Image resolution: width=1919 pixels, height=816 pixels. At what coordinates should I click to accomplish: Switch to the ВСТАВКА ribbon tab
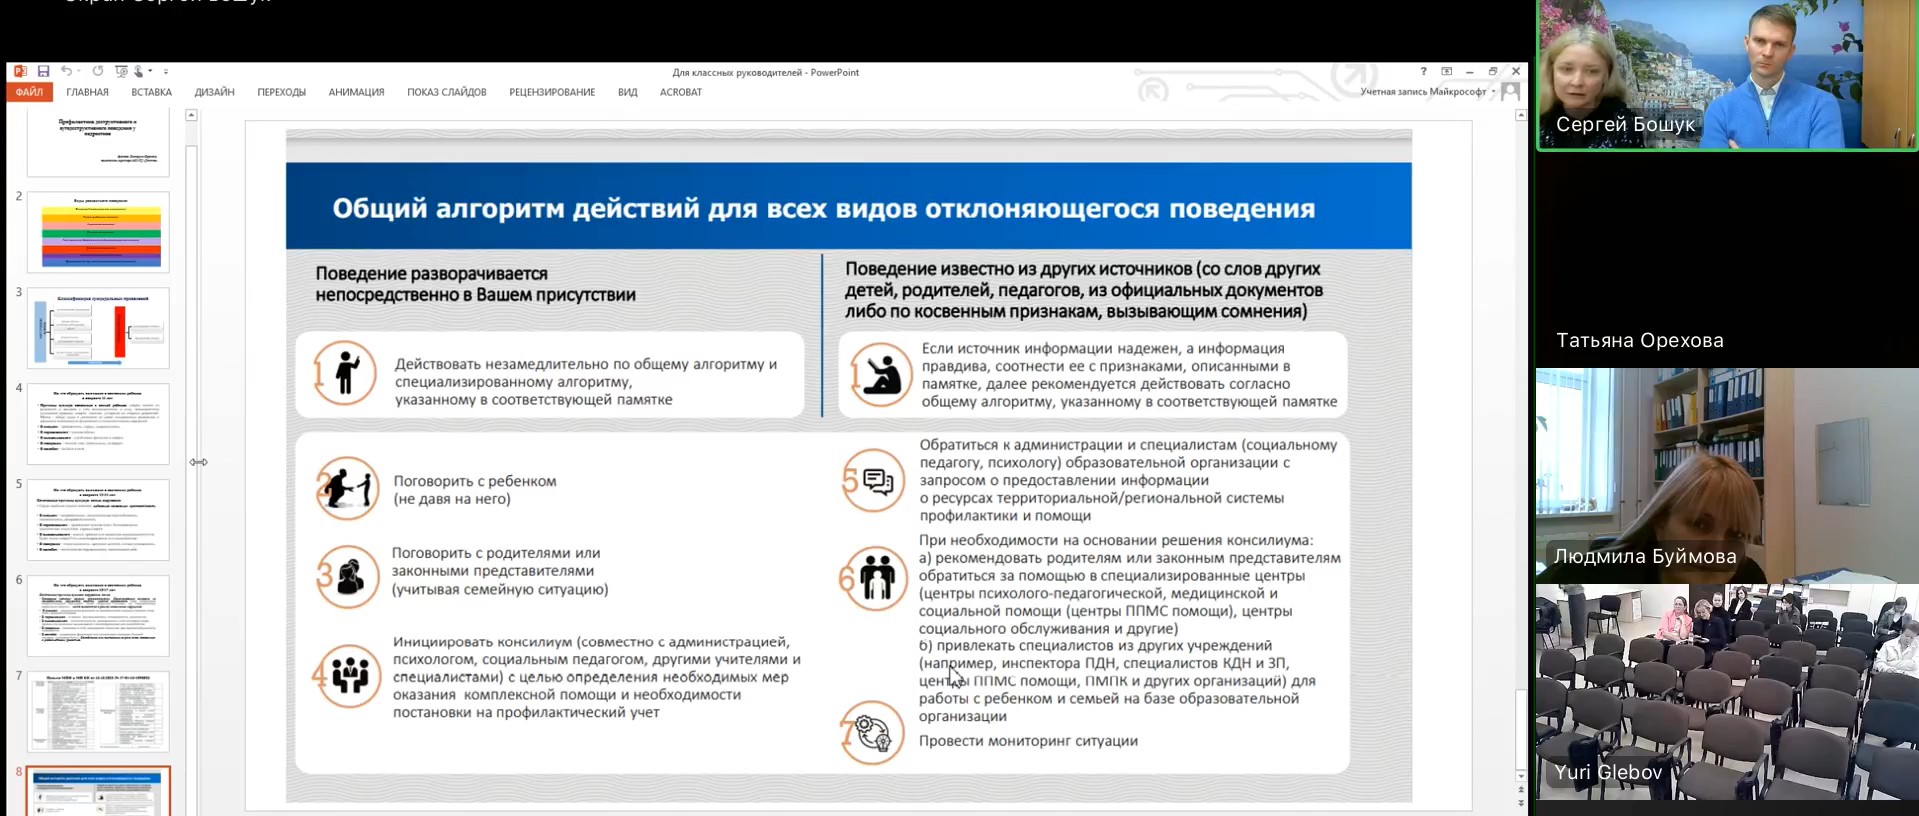pos(151,92)
